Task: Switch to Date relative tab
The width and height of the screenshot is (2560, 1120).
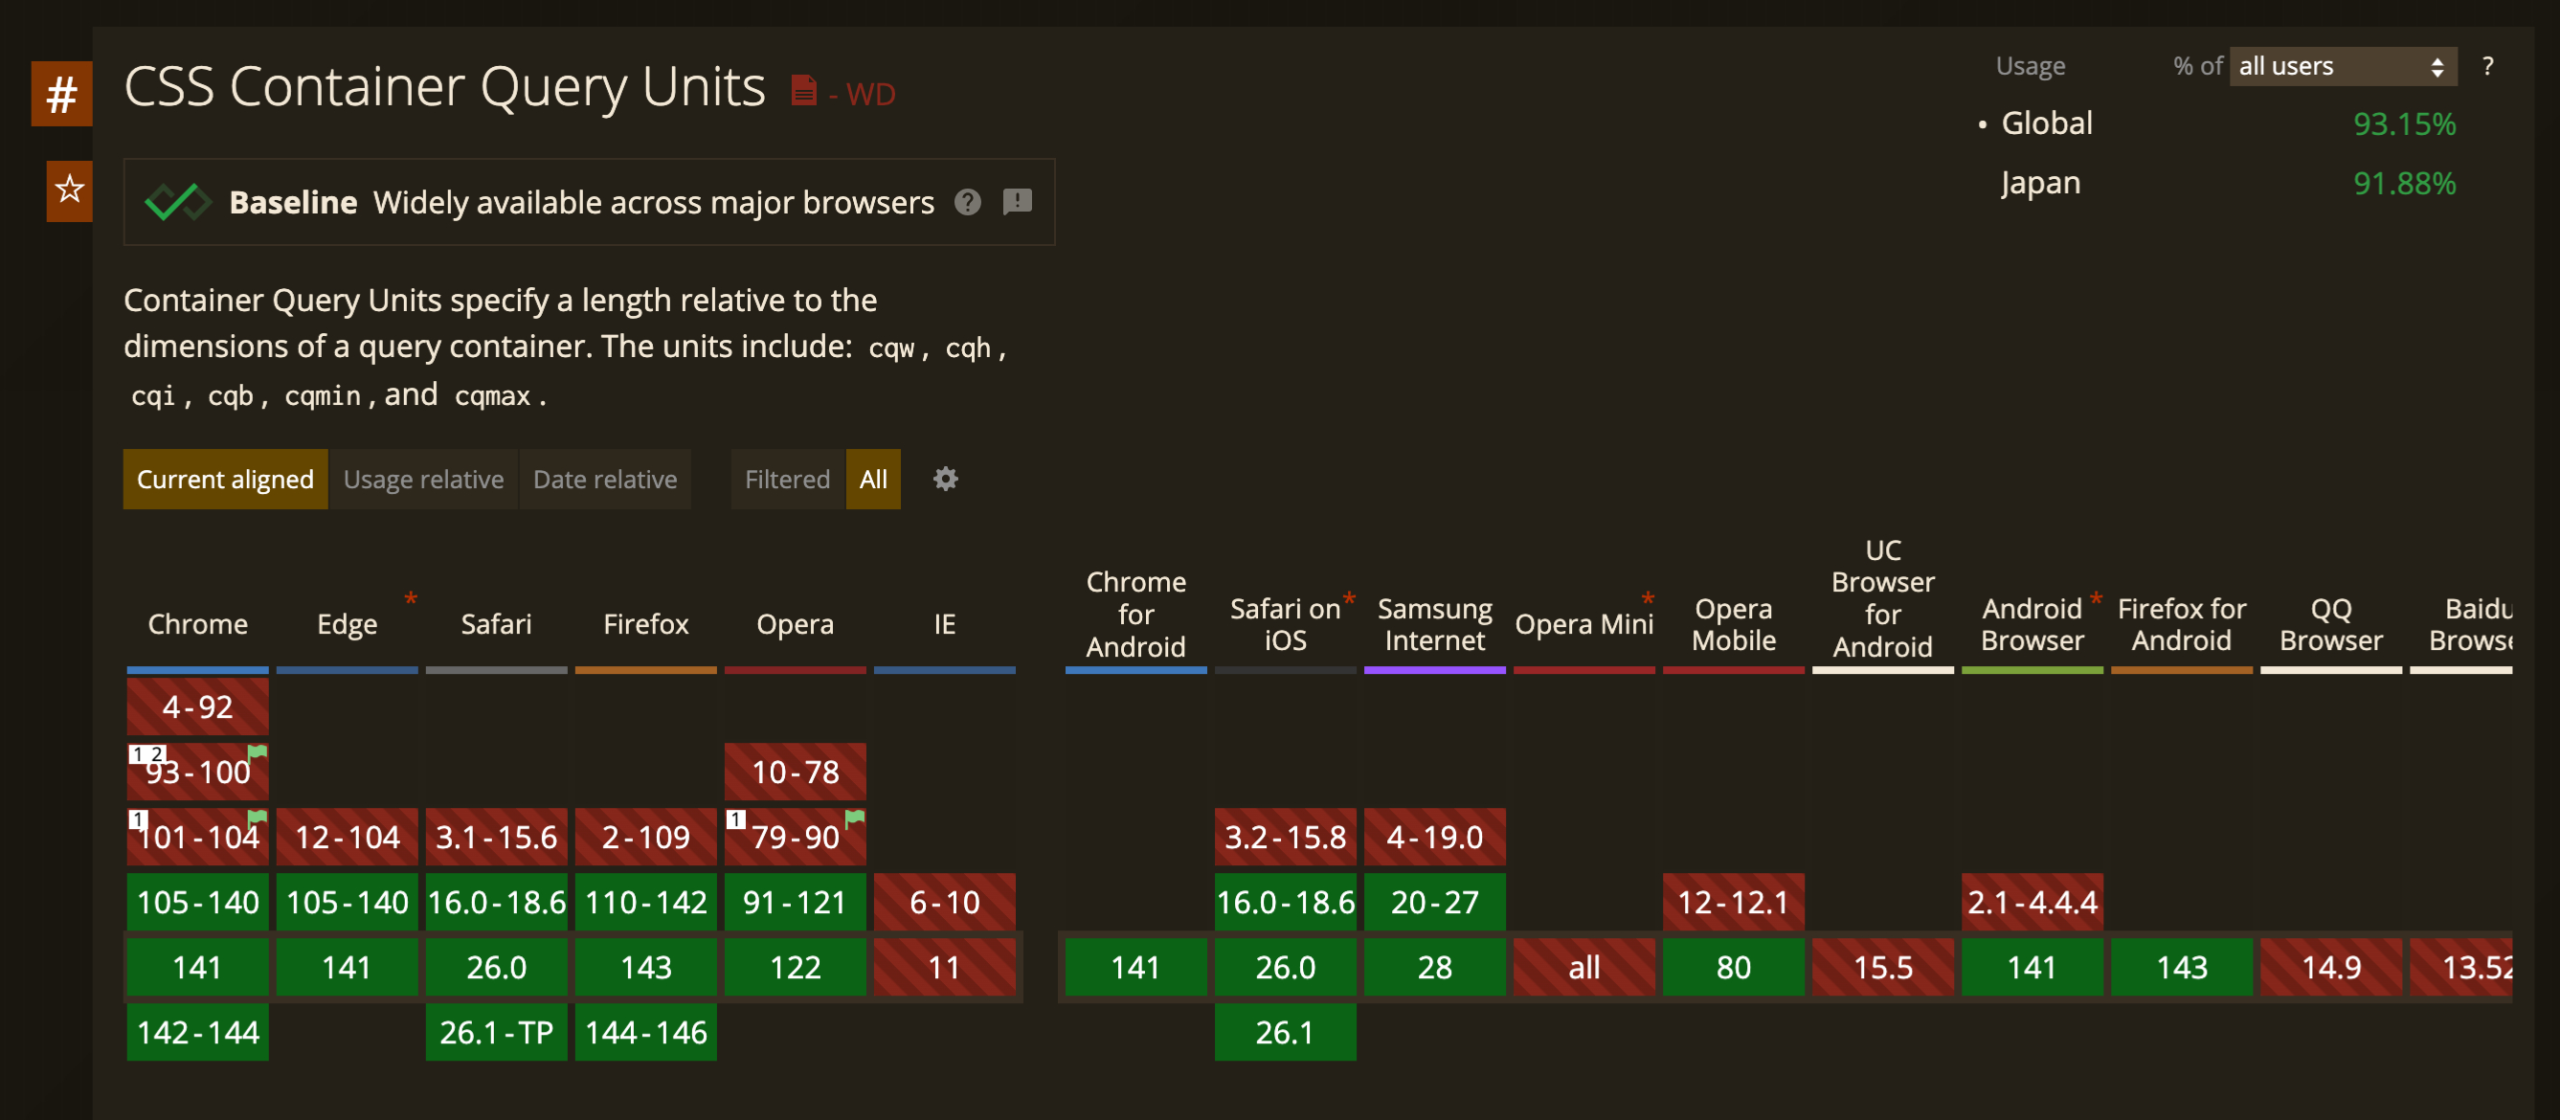Action: pos(605,480)
